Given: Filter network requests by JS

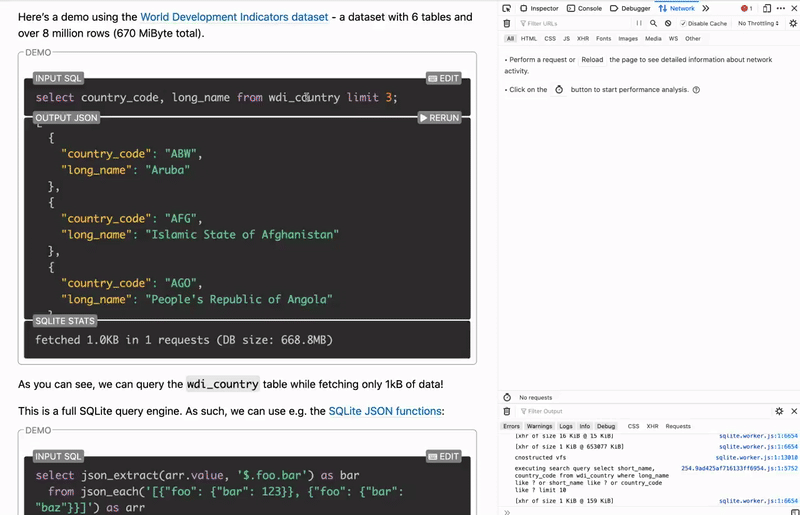Looking at the screenshot, I should coord(566,39).
